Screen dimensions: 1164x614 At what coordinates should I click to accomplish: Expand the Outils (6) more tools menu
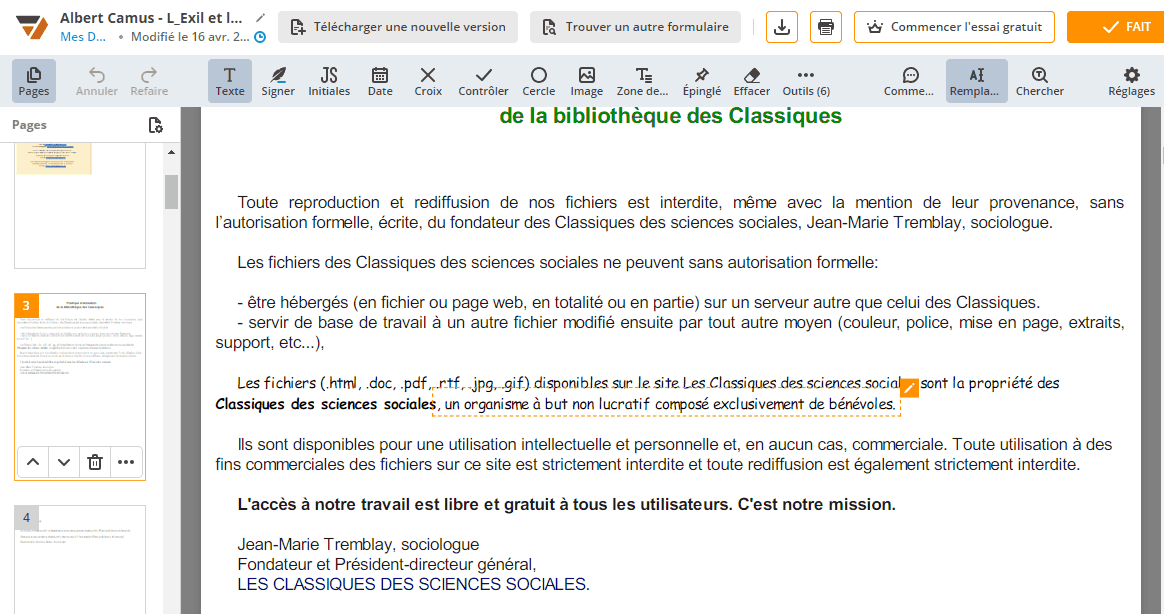806,81
